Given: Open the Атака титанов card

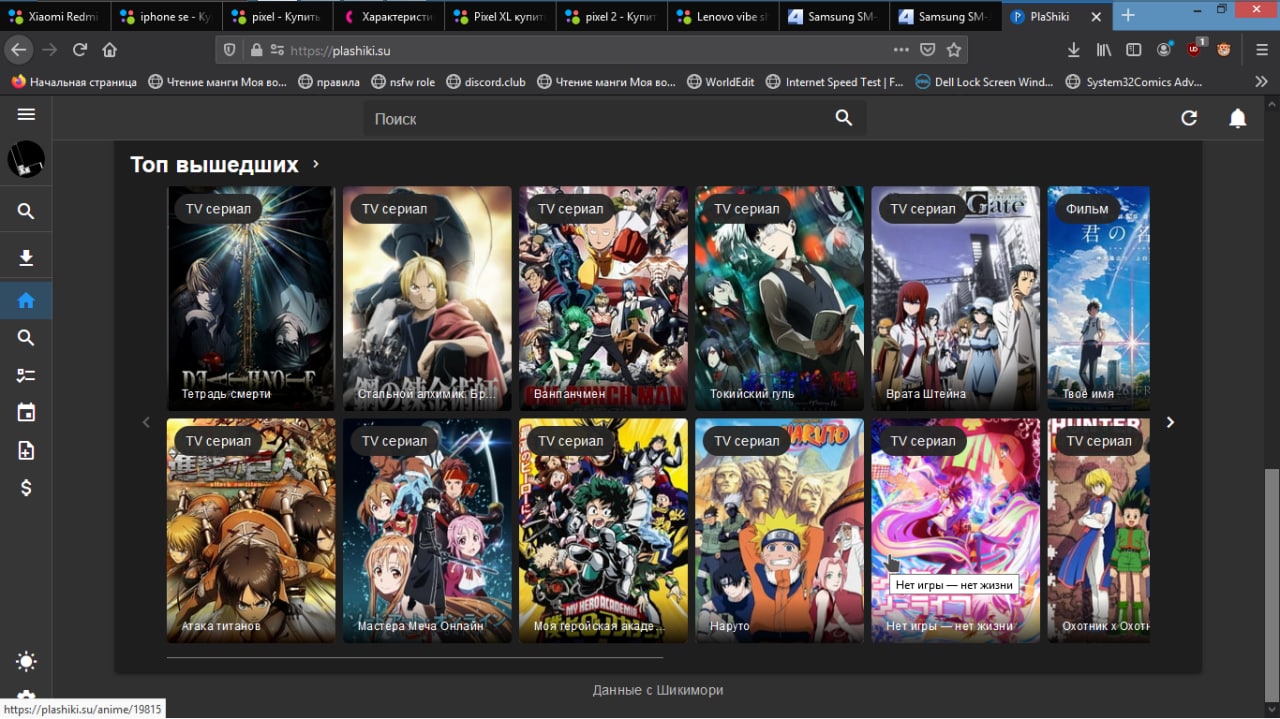Looking at the screenshot, I should click(251, 530).
